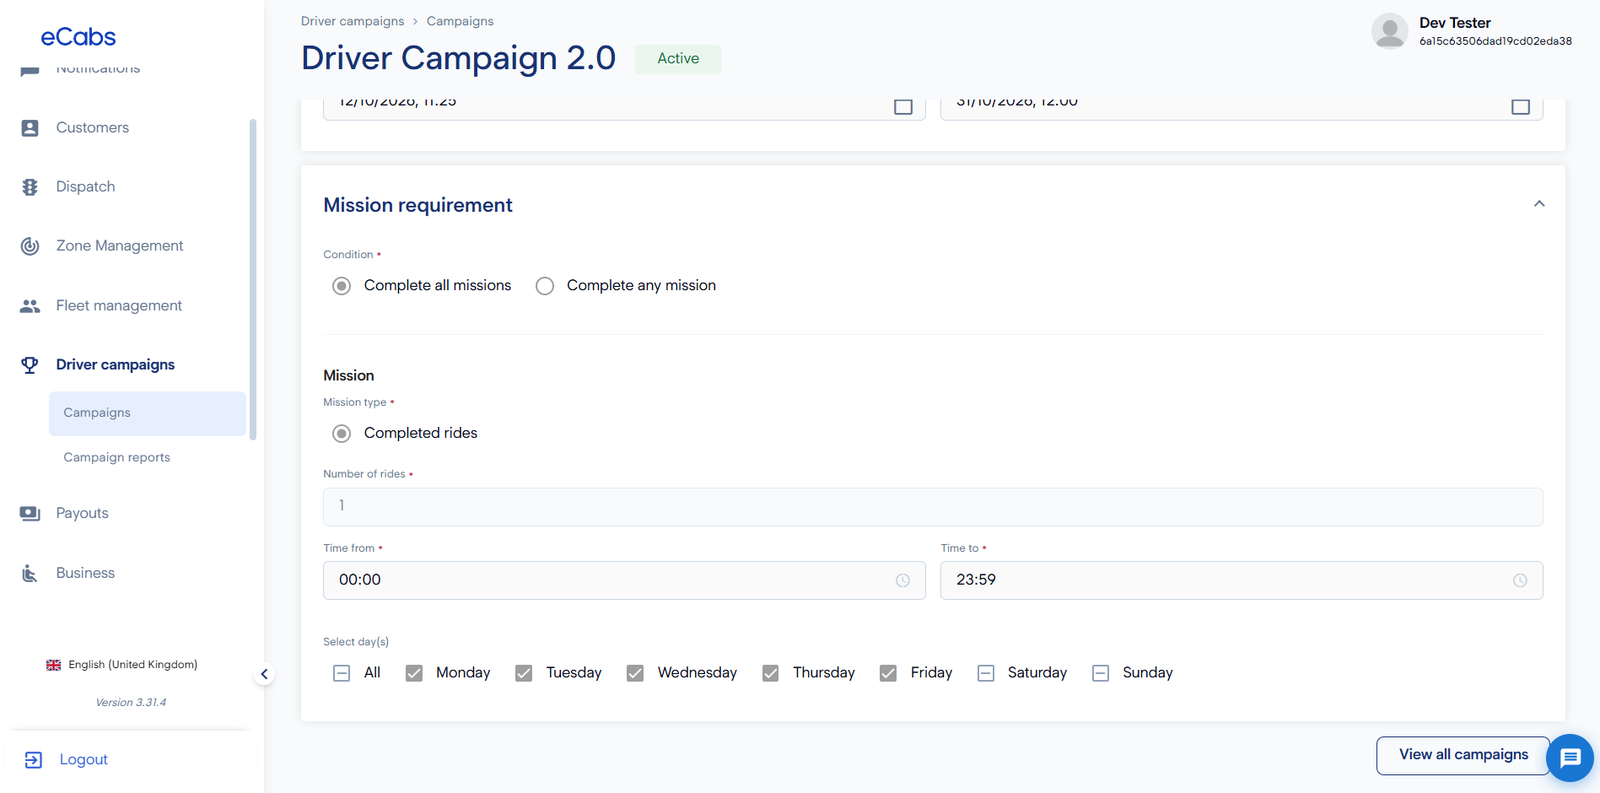Open Zone Management menu
Viewport: 1600px width, 793px height.
119,246
